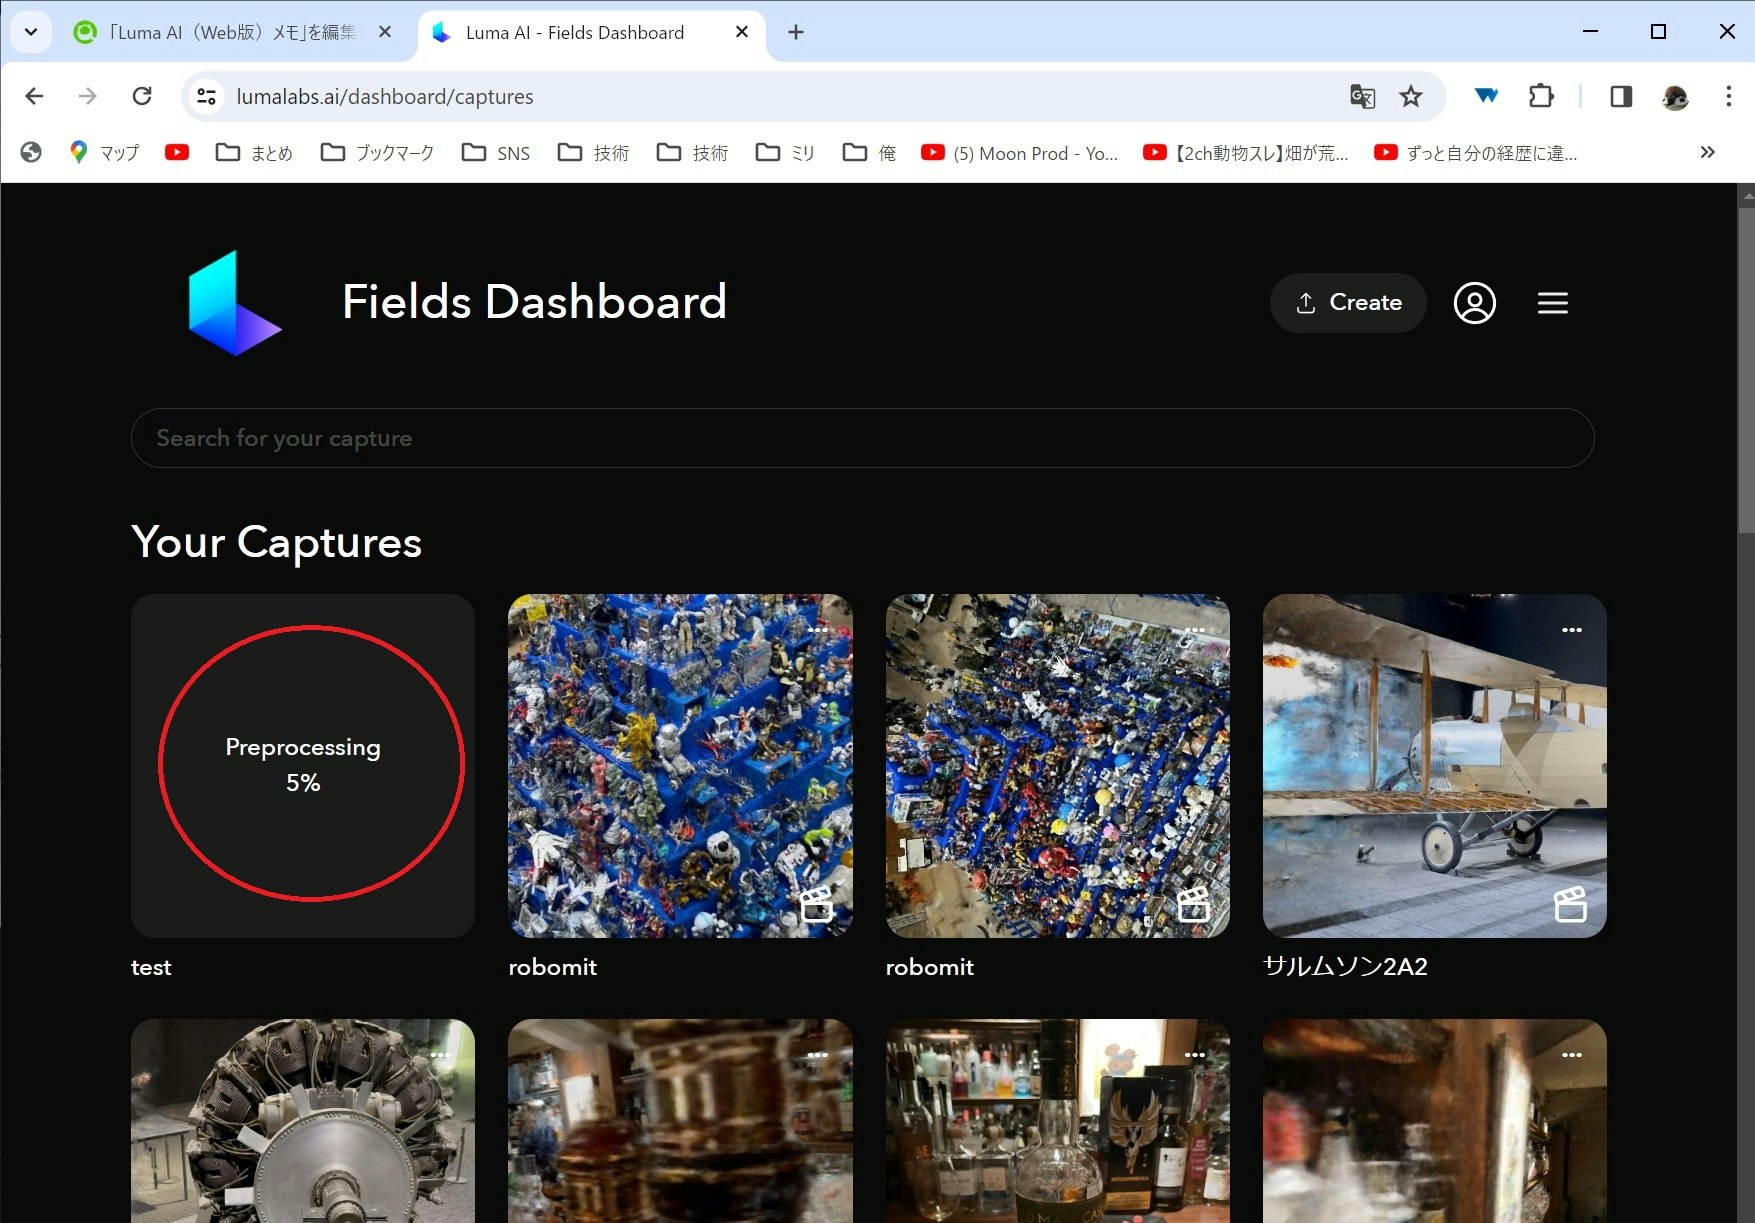
Task: Click the lumalabs.ai address bar URL
Action: tap(385, 97)
